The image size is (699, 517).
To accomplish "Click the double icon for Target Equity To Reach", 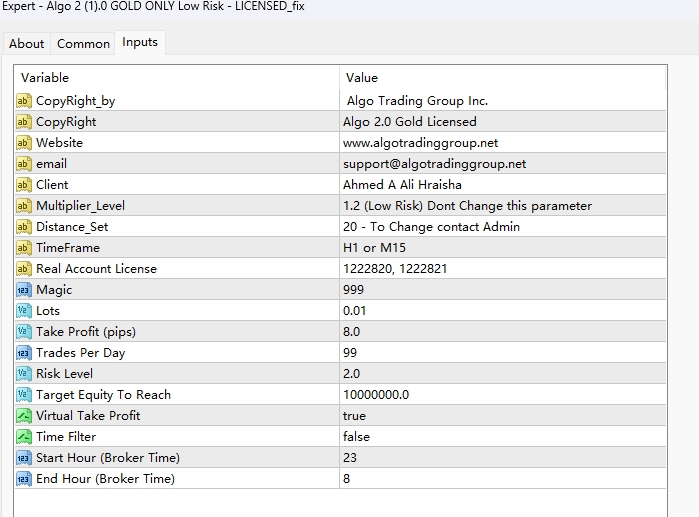I will click(x=24, y=395).
